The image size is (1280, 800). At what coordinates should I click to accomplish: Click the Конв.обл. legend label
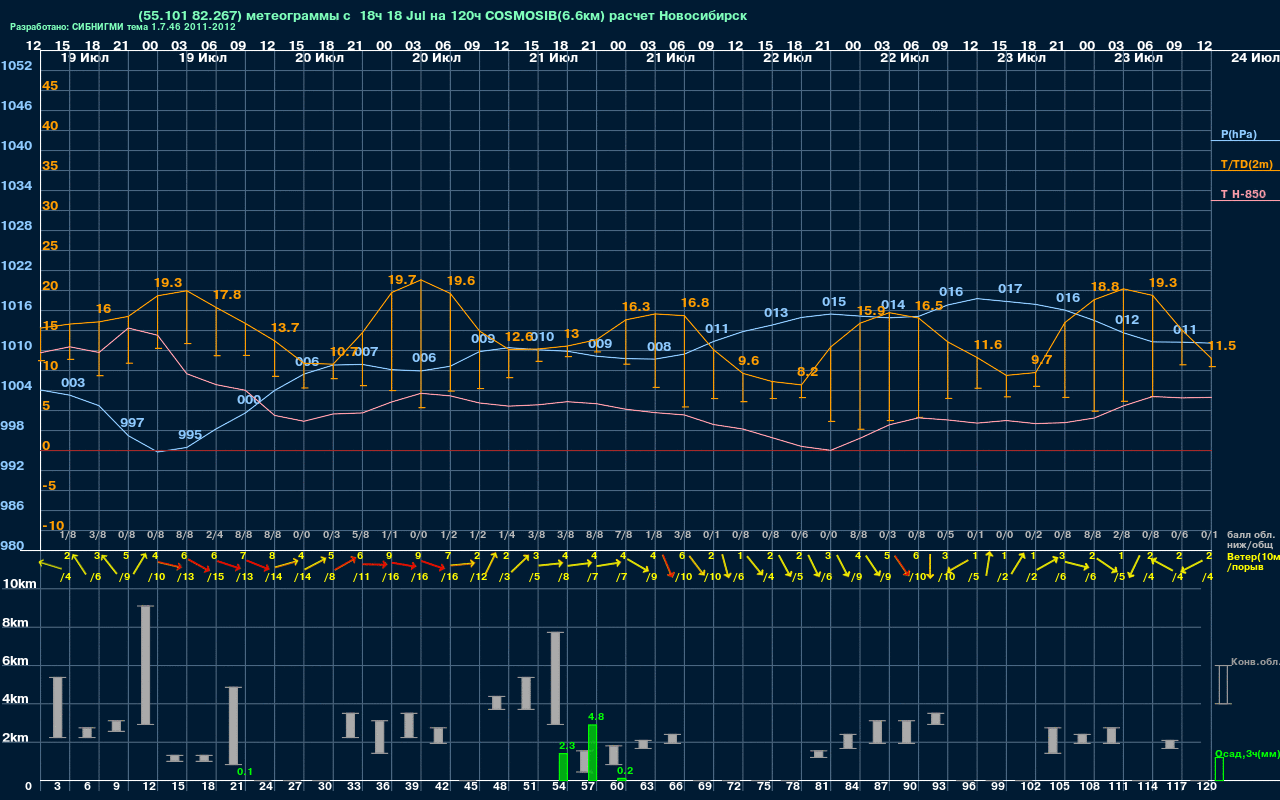1255,662
